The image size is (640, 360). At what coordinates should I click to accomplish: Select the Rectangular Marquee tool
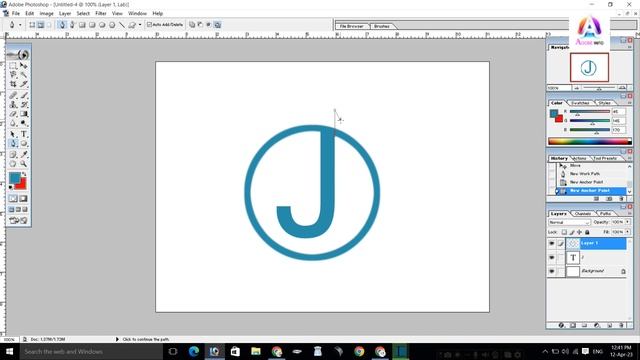point(13,66)
